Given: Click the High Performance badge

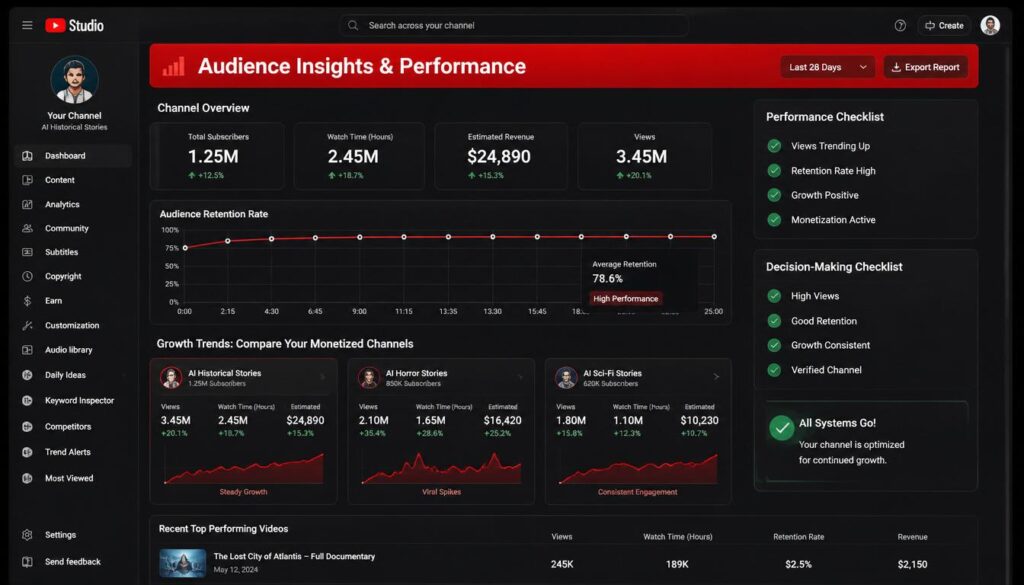Looking at the screenshot, I should [x=626, y=298].
